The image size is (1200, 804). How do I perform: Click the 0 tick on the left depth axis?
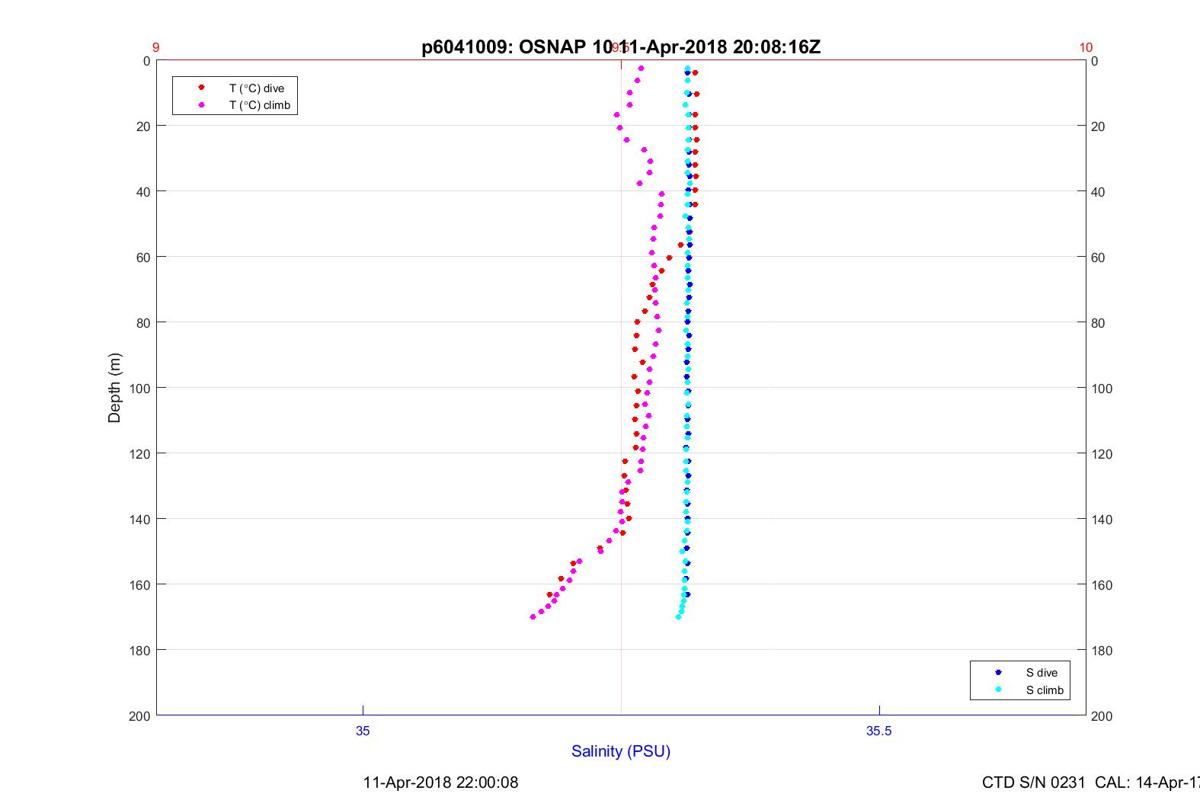[146, 61]
